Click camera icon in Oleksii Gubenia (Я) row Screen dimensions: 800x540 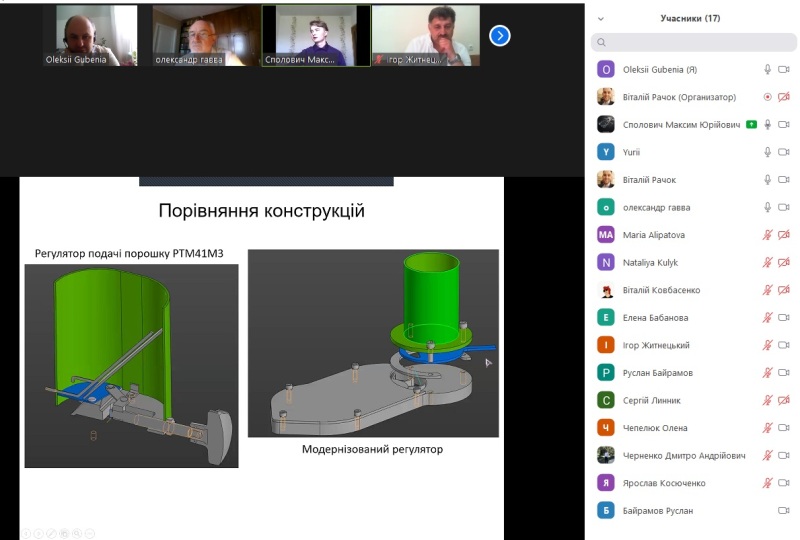point(784,69)
